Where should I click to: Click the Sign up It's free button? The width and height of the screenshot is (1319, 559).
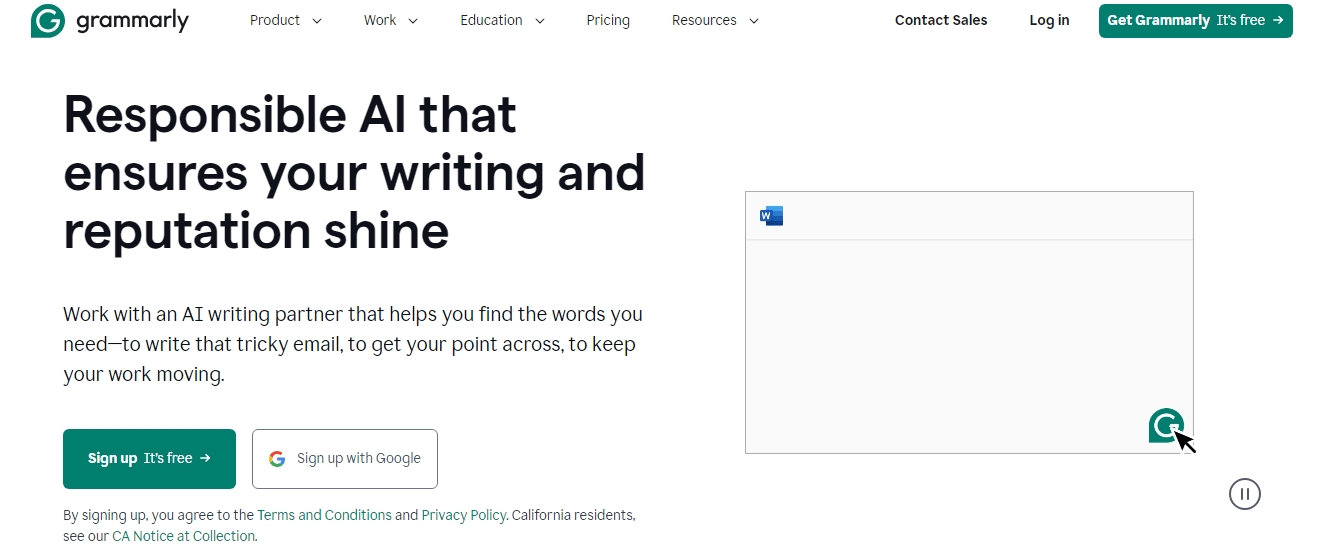[x=149, y=459]
